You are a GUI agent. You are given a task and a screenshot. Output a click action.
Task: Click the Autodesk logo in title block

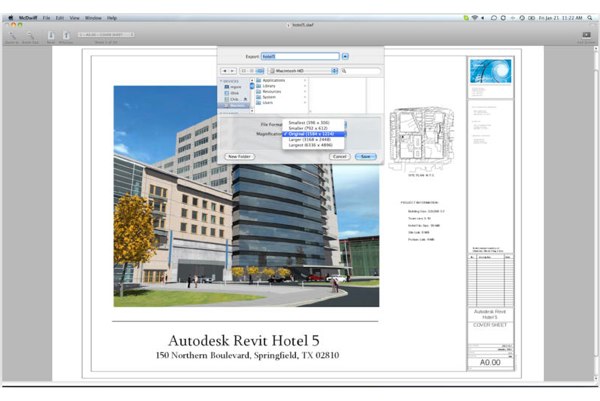point(490,71)
